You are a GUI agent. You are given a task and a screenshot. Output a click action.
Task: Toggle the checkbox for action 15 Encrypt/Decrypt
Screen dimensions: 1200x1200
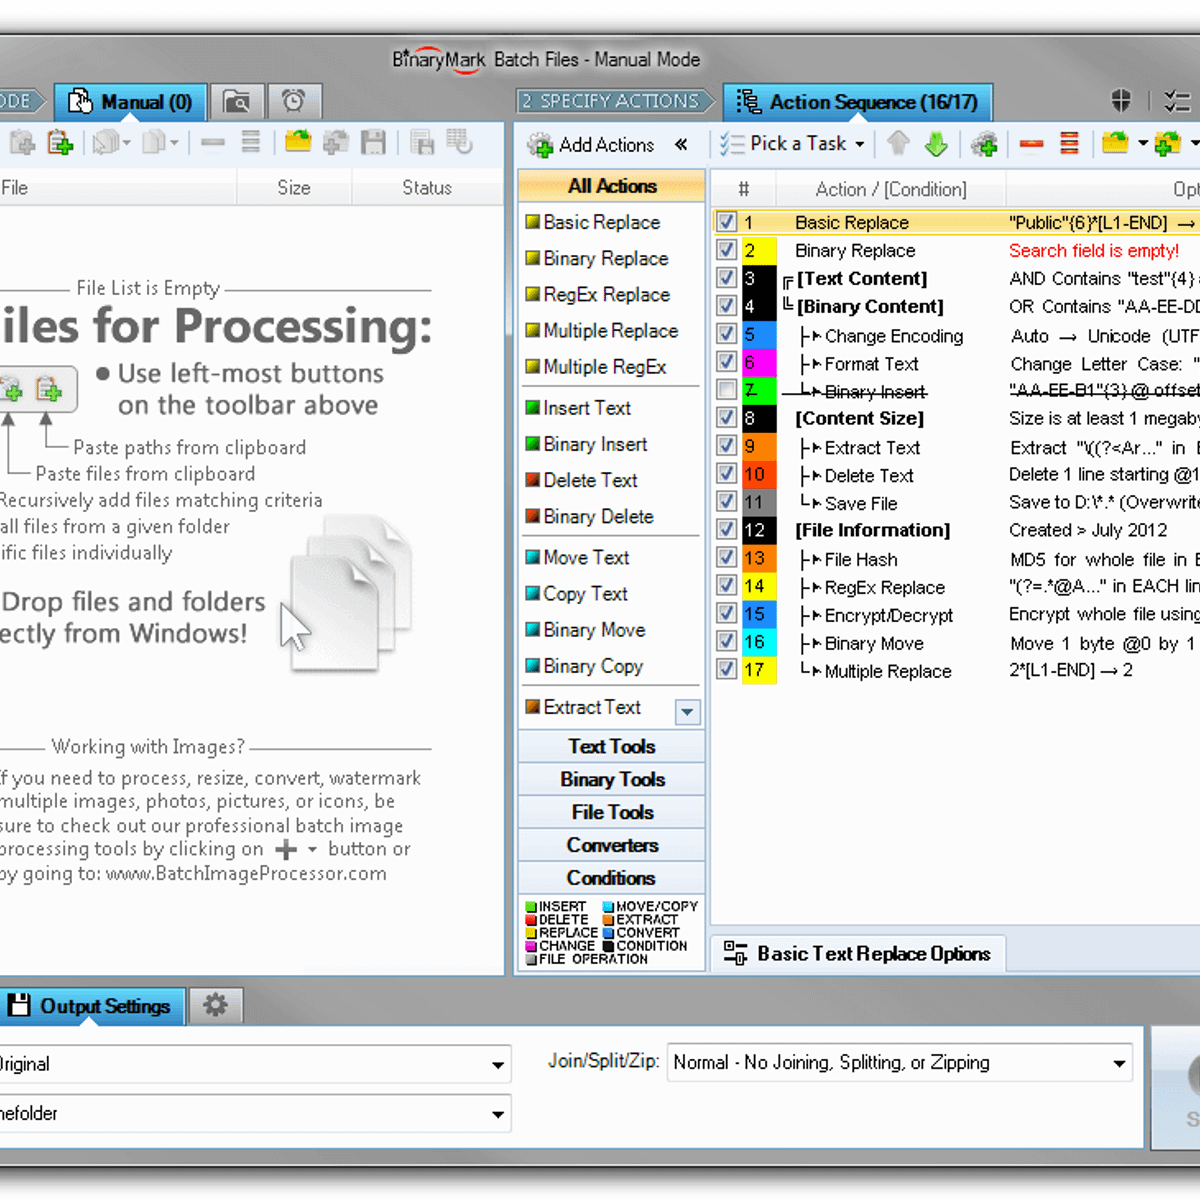[x=727, y=614]
